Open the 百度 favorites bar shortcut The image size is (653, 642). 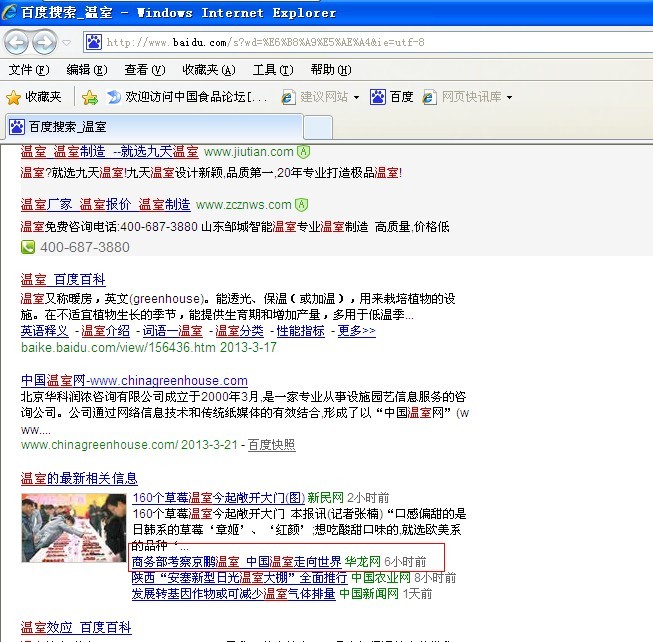coord(391,97)
